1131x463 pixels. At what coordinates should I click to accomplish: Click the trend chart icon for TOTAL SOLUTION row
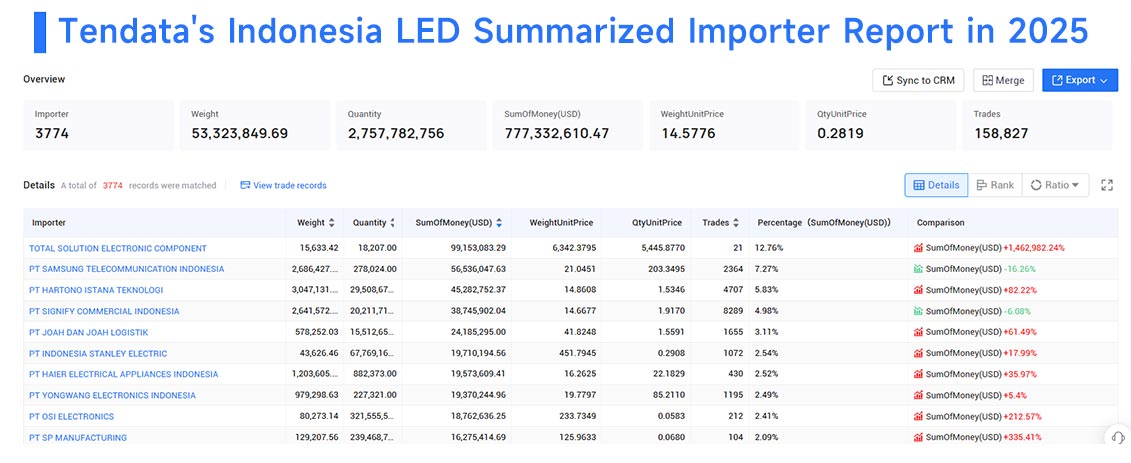point(918,248)
